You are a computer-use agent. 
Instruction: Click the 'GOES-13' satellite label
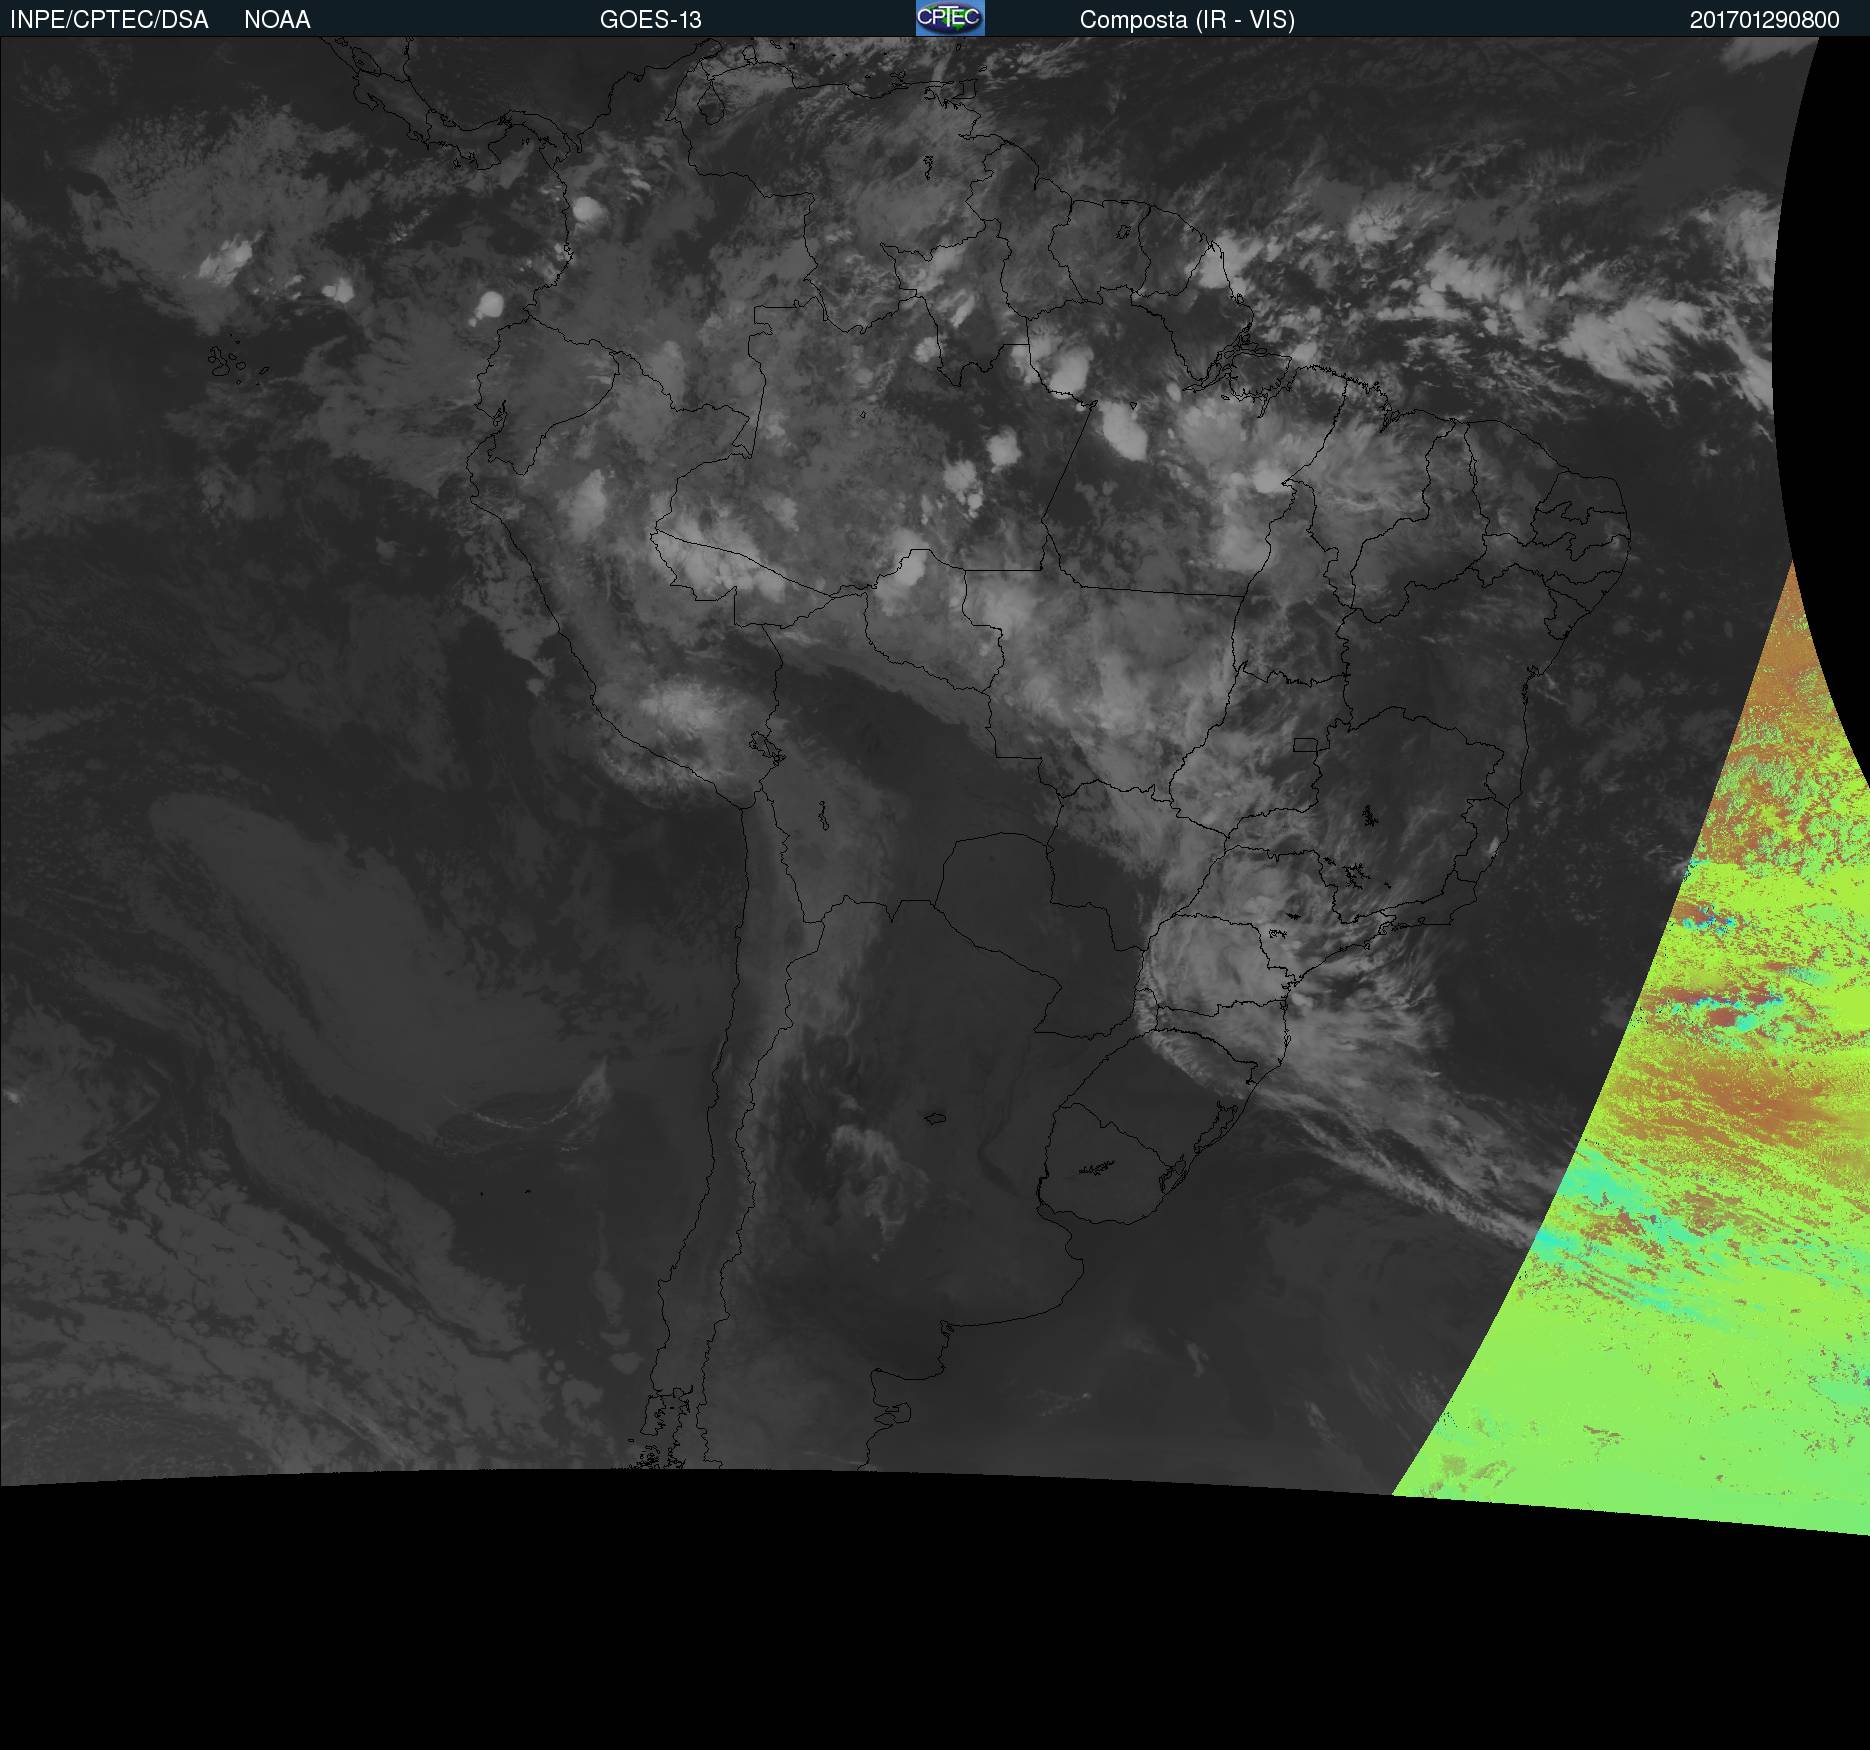click(651, 20)
